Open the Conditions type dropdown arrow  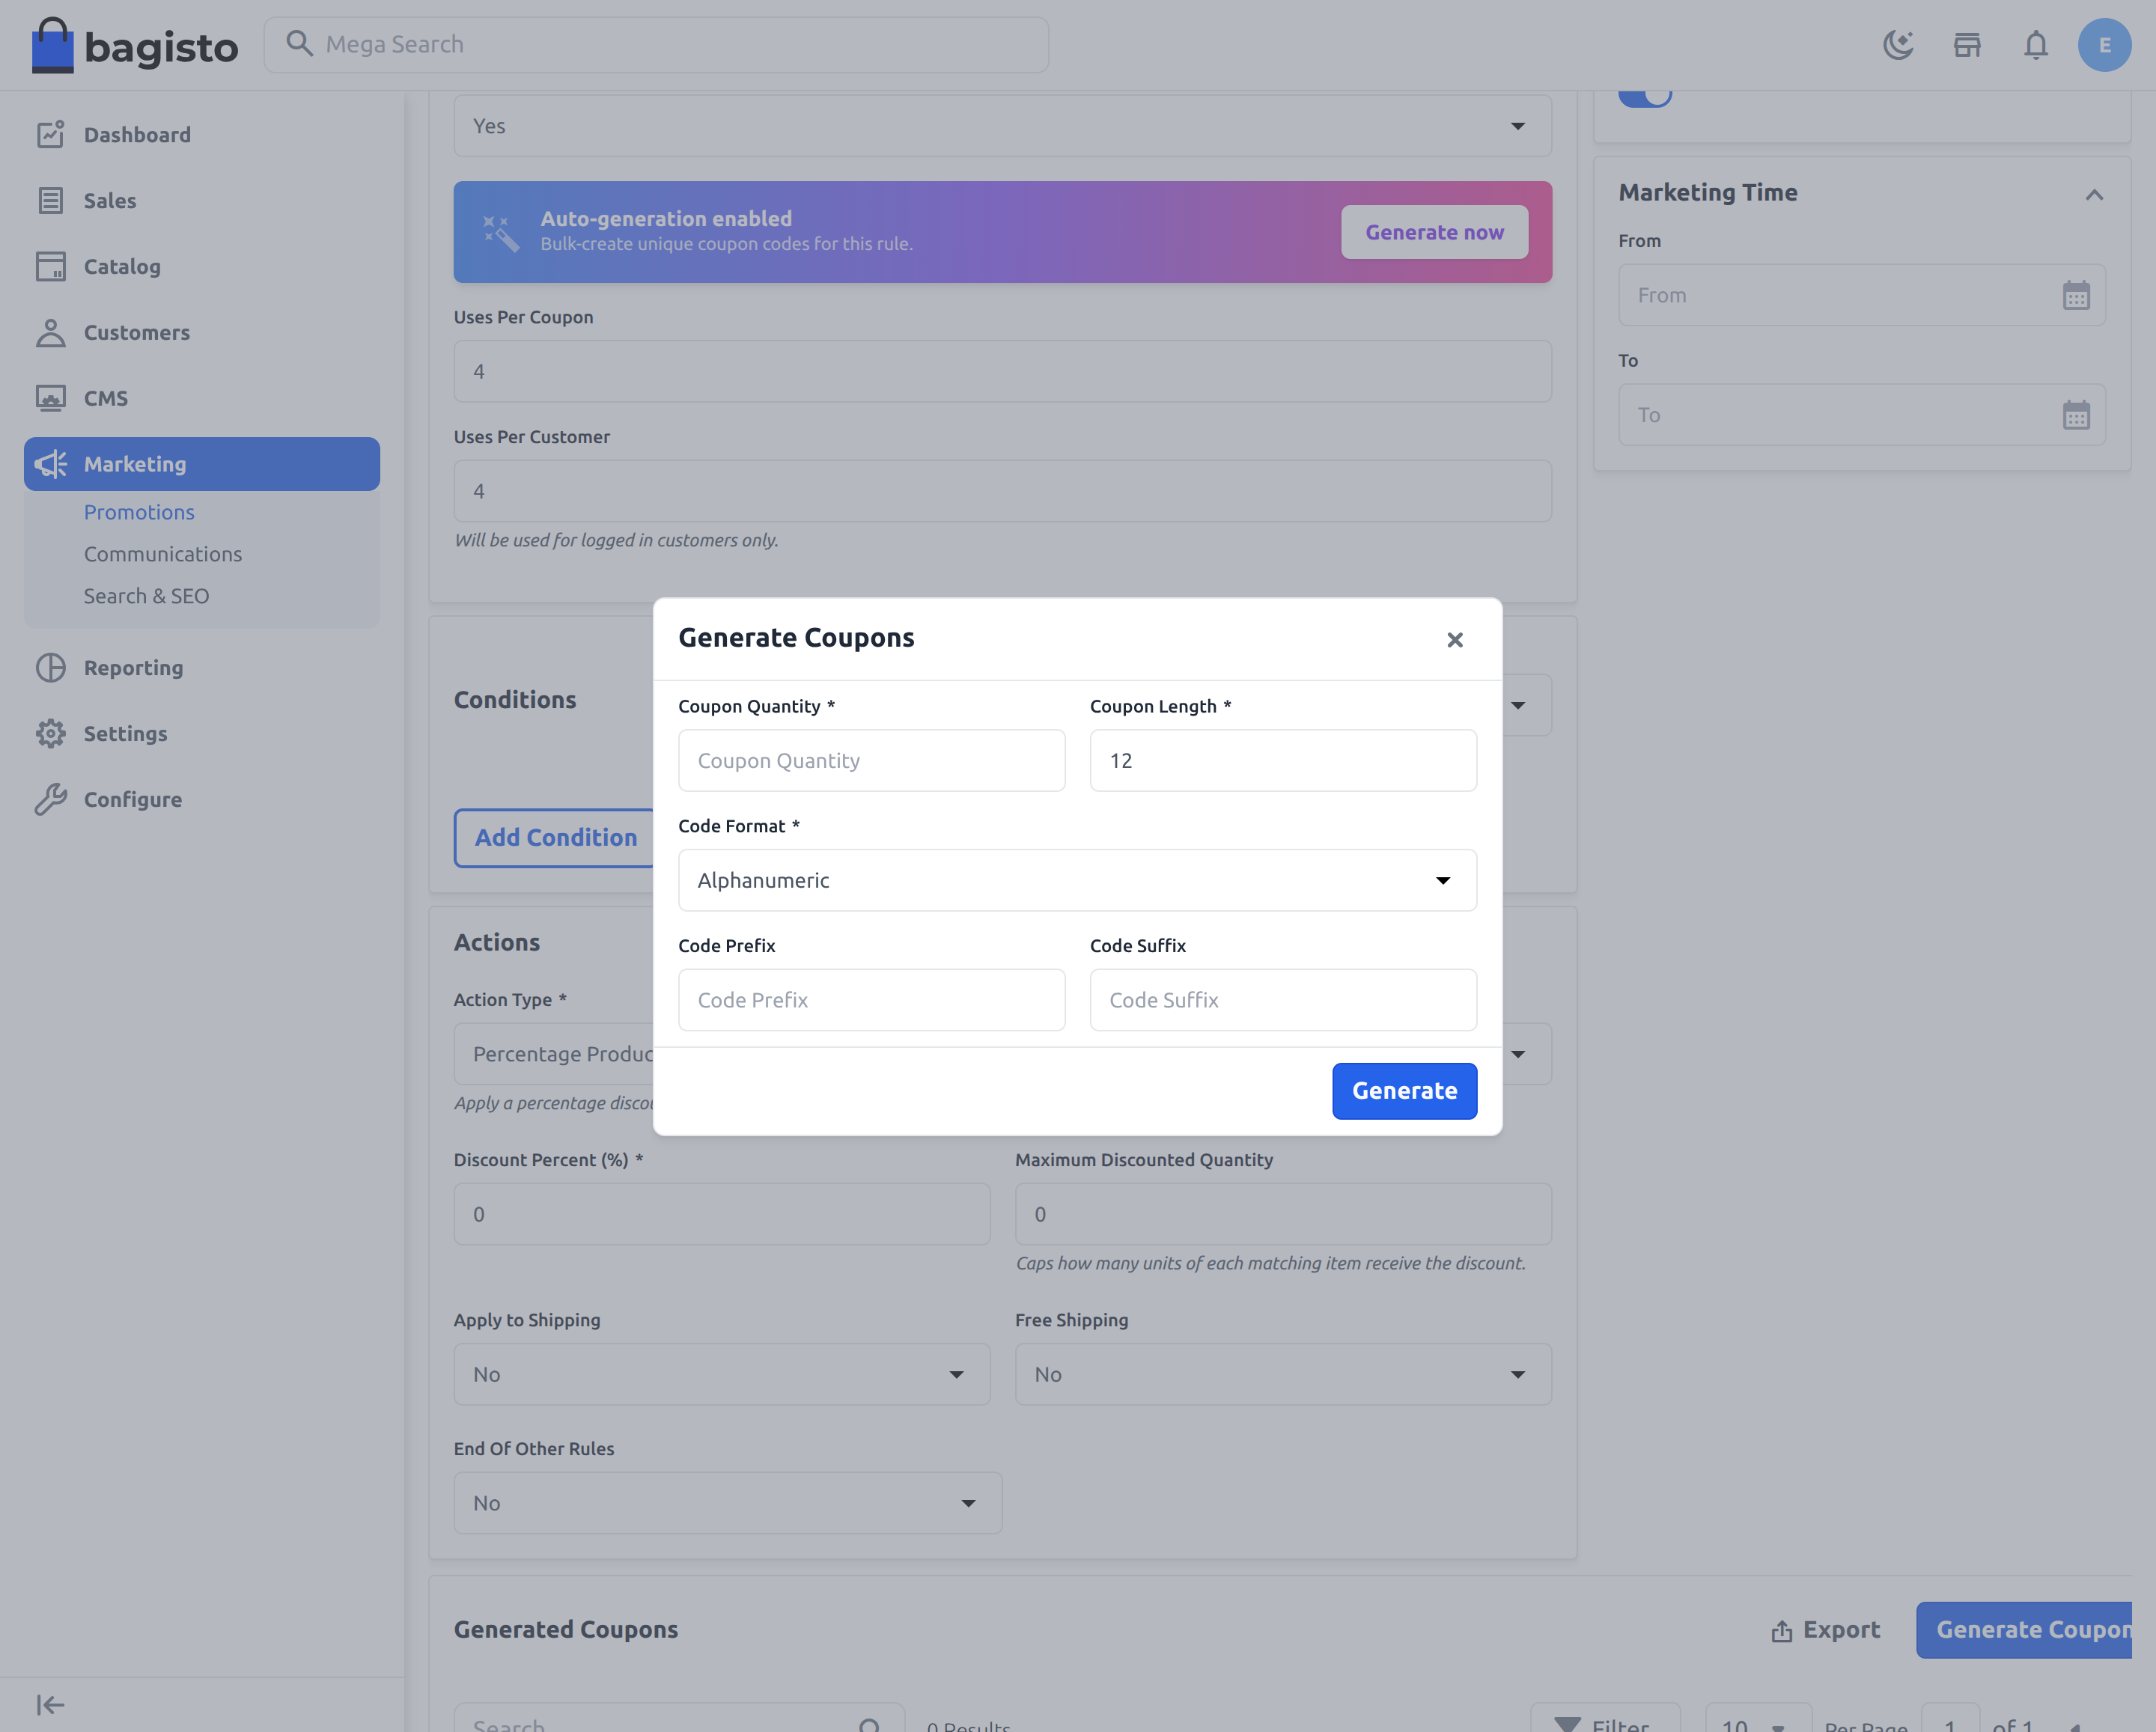pyautogui.click(x=1518, y=705)
